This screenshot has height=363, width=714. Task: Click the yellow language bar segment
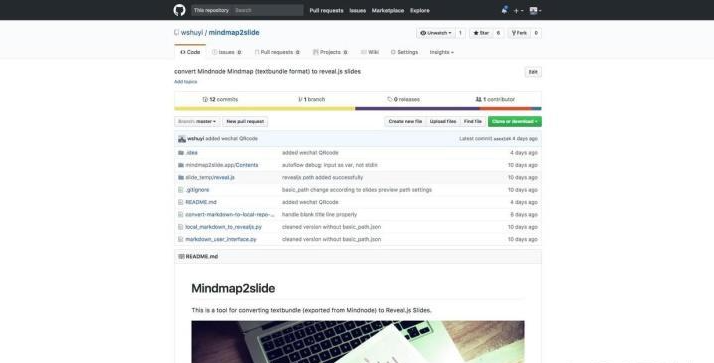pos(265,109)
